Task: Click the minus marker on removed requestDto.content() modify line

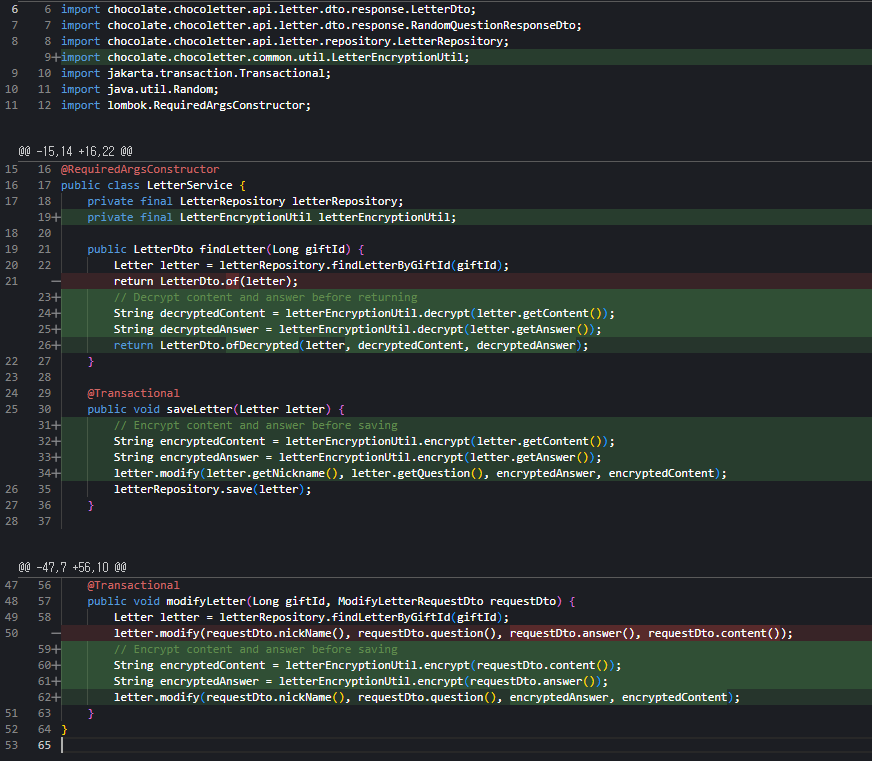Action: [x=55, y=633]
